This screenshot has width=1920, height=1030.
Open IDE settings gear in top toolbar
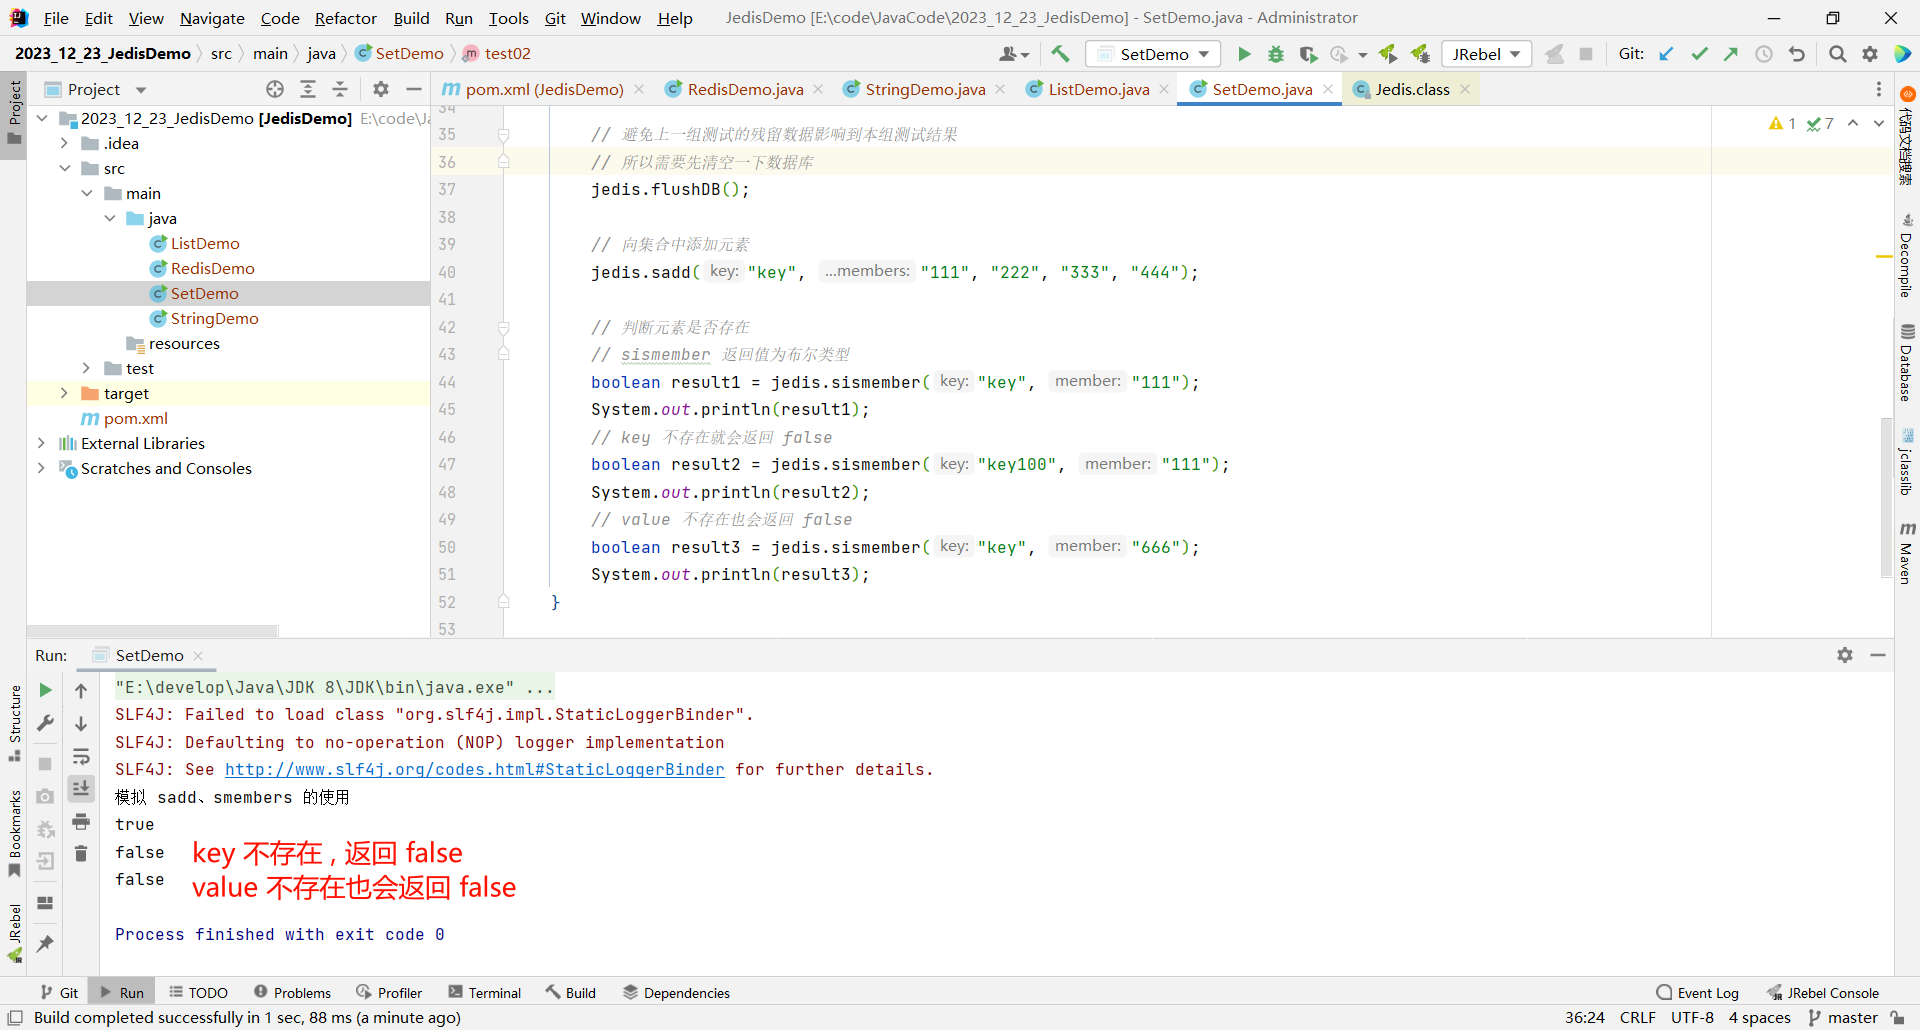point(1870,54)
